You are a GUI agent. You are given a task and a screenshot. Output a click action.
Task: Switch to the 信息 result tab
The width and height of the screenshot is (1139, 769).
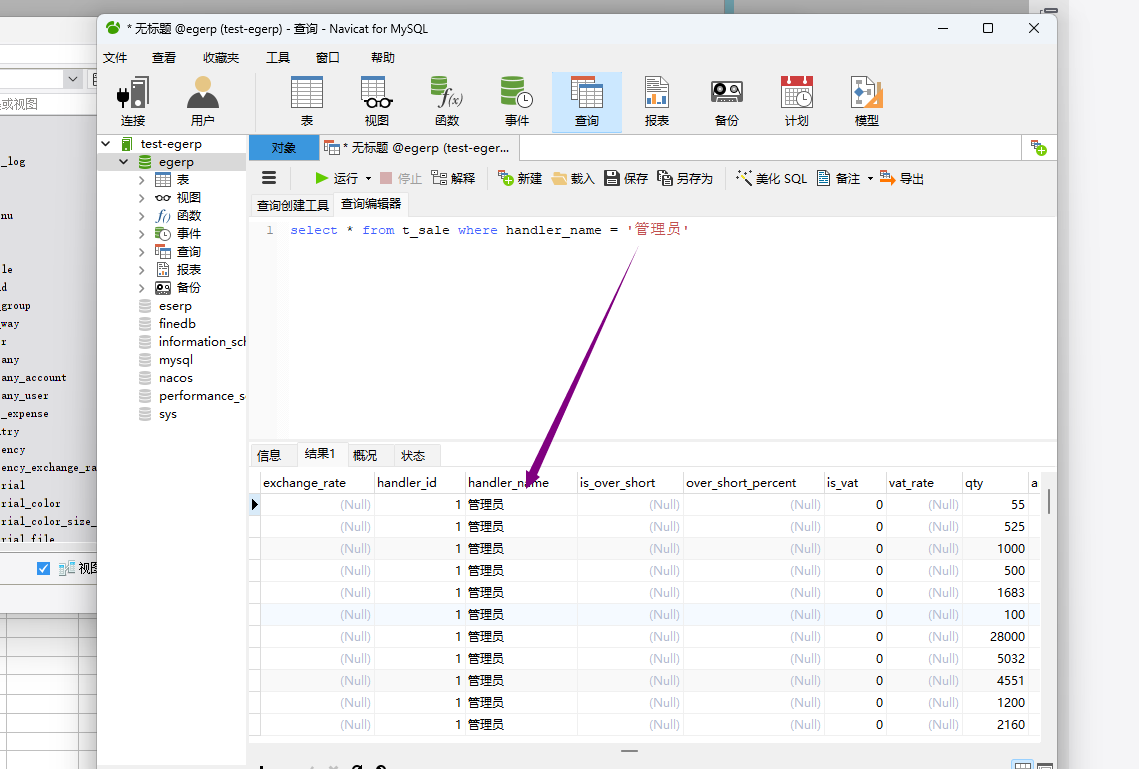pos(269,455)
